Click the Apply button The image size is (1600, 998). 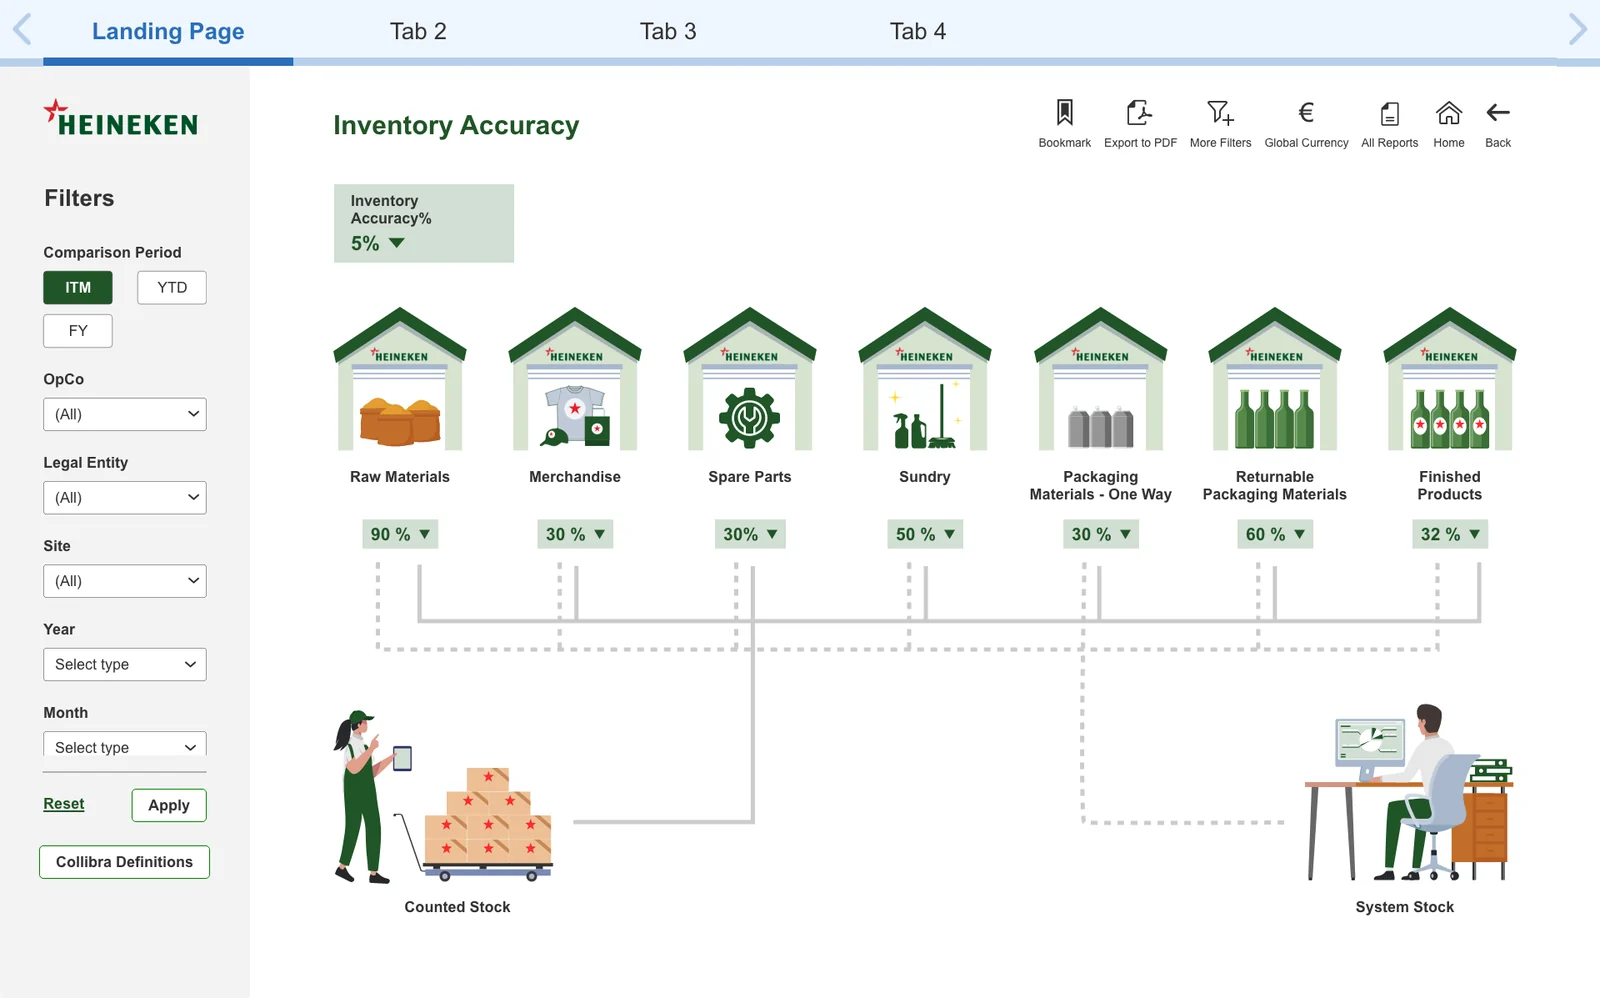[x=169, y=806]
